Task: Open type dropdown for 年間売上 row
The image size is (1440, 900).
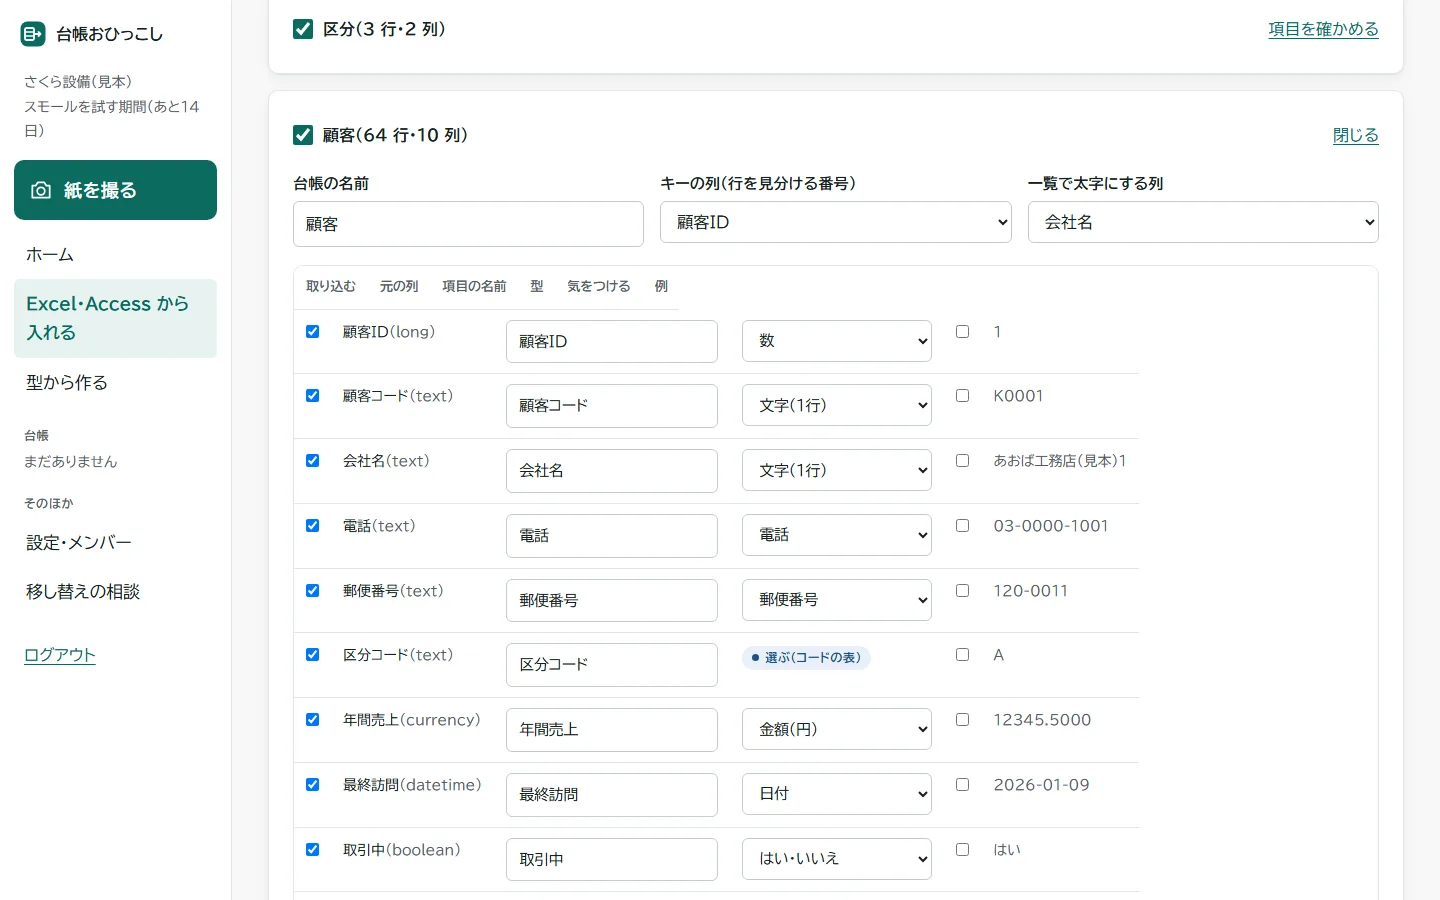Action: (x=837, y=730)
